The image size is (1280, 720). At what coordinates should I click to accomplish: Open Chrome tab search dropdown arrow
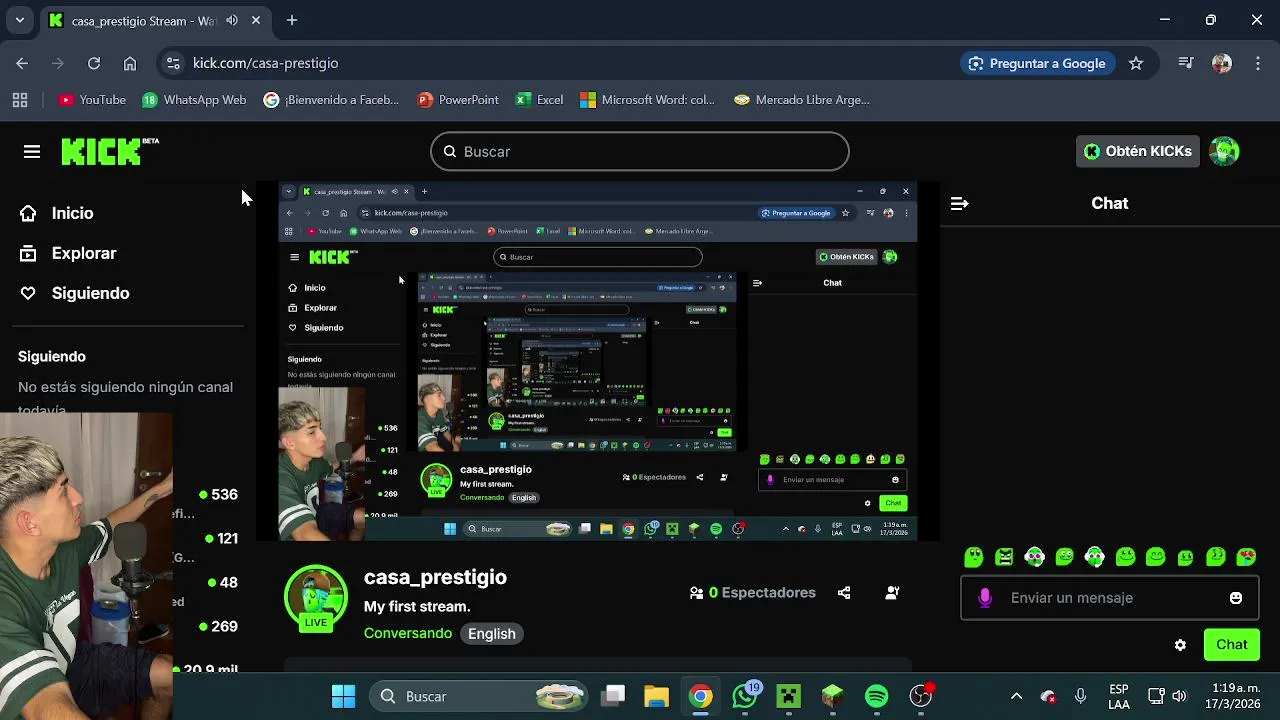point(19,20)
